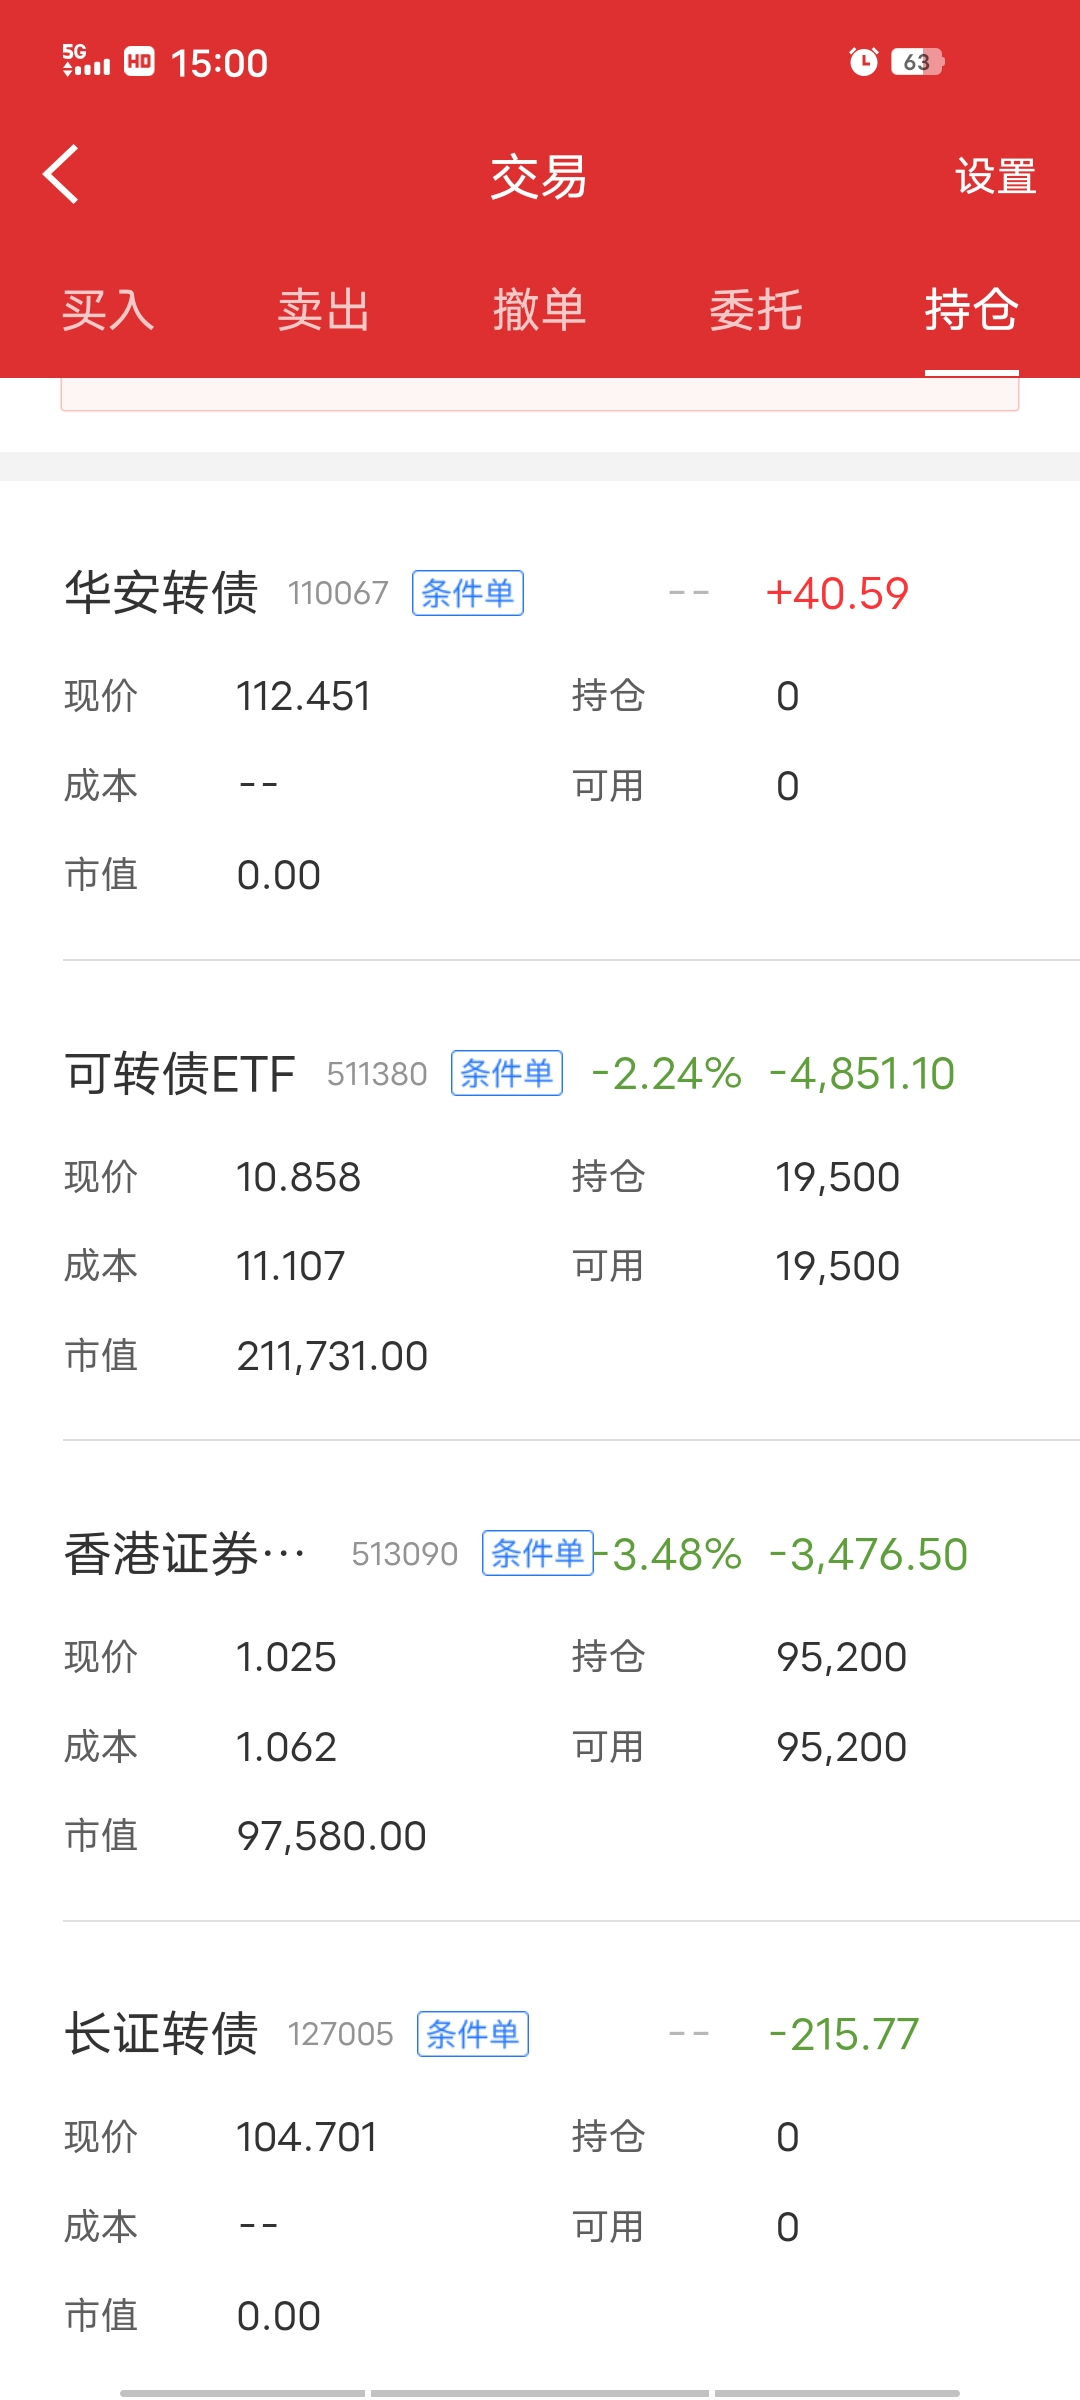Tap the alarm clock status icon

(863, 62)
